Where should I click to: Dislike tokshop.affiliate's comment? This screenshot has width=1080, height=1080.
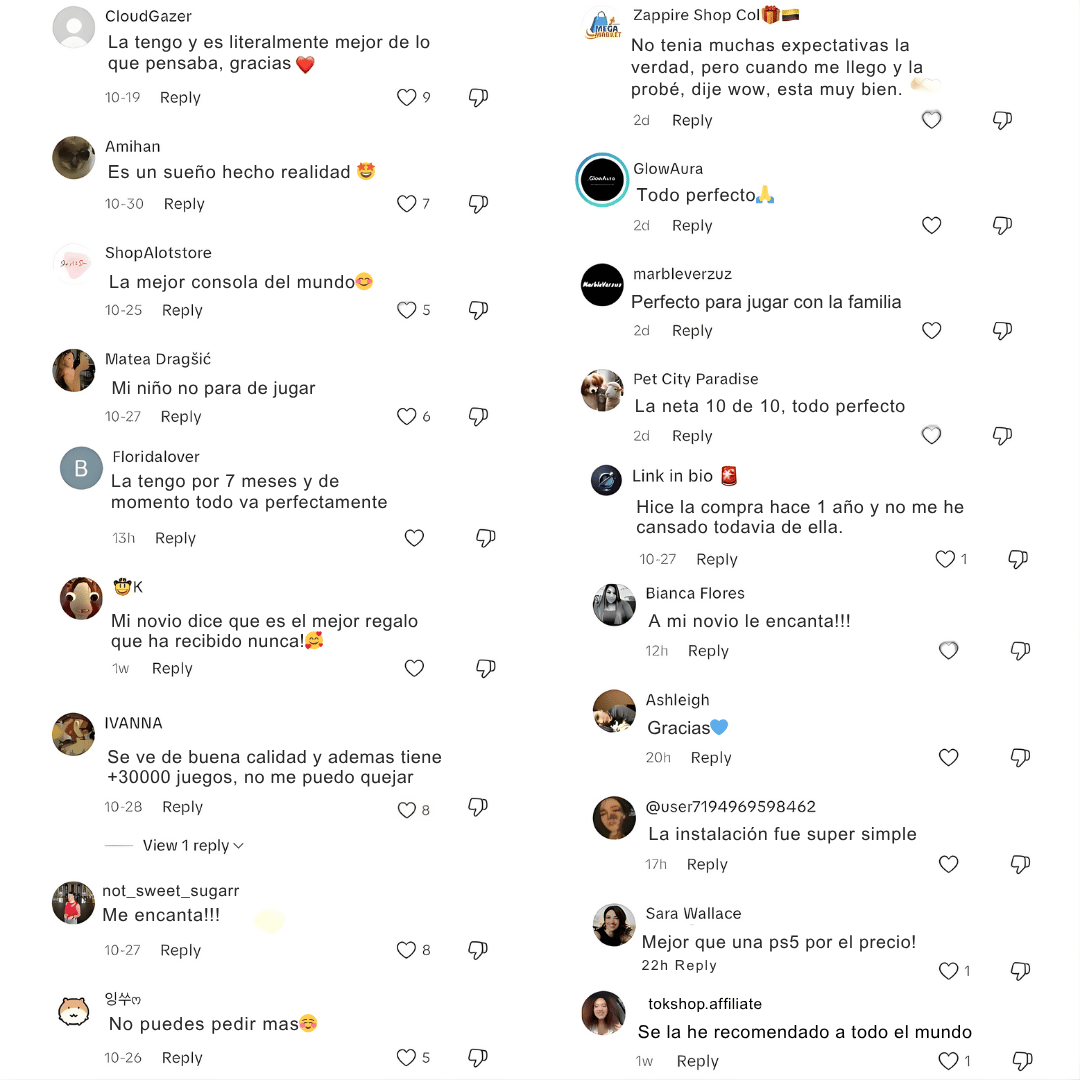point(1021,1061)
